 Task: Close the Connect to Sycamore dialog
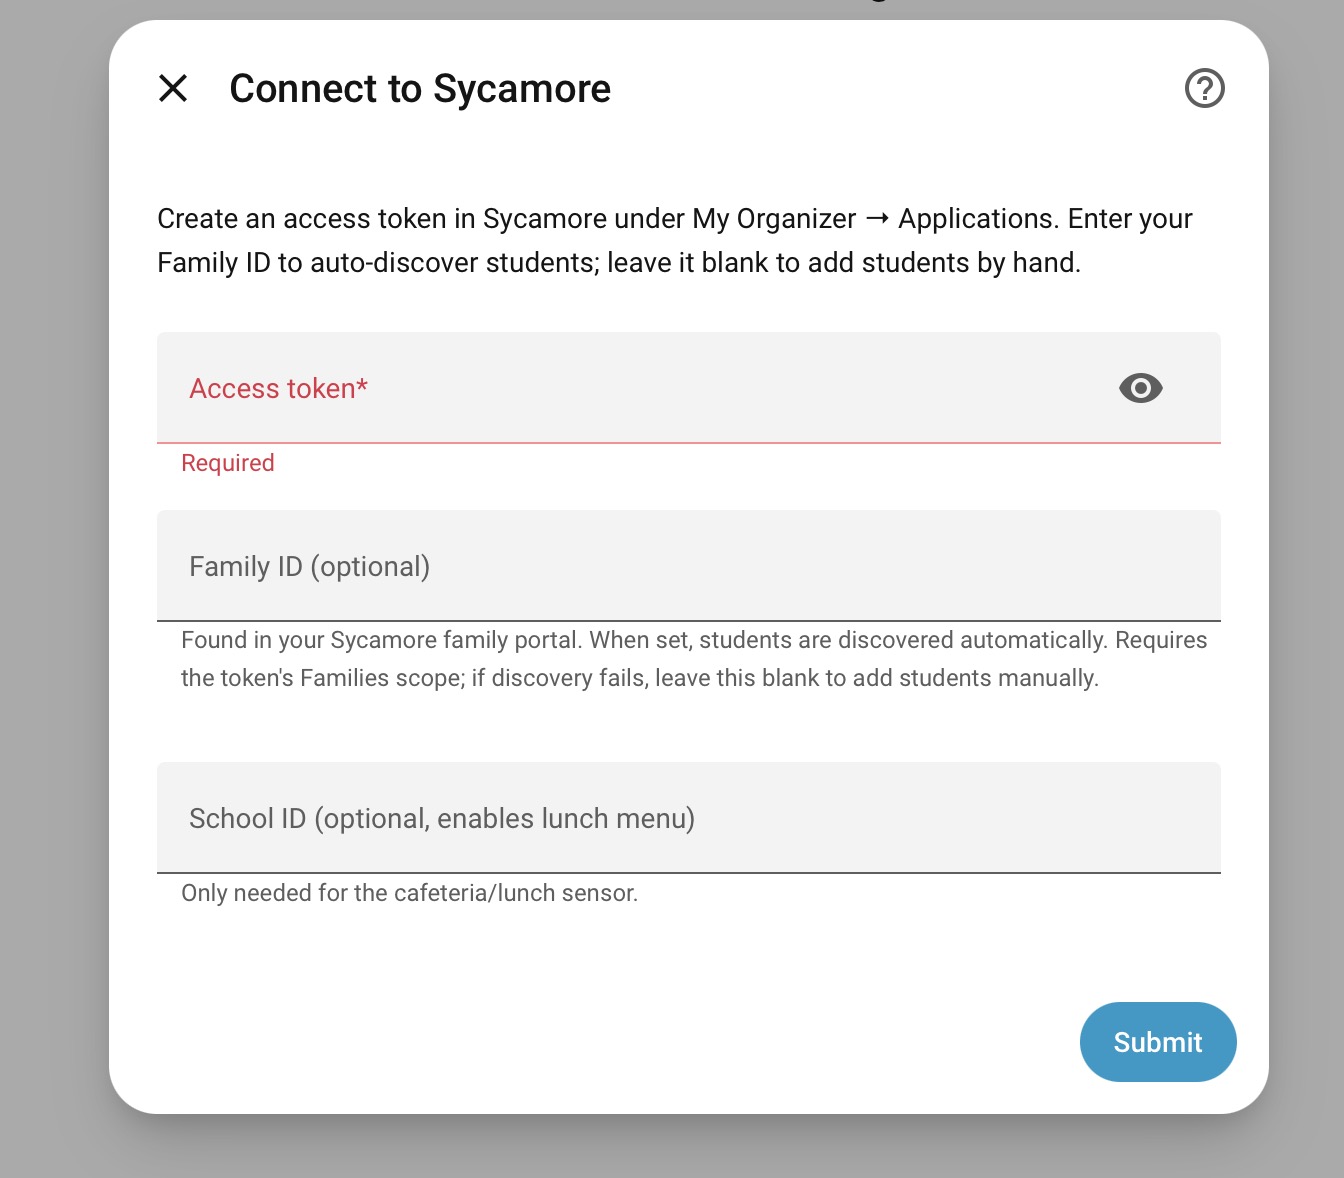point(173,88)
